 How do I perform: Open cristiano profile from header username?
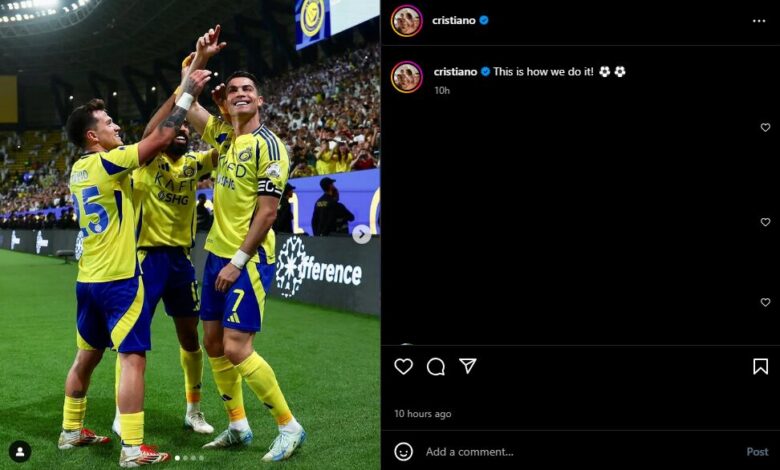(454, 20)
